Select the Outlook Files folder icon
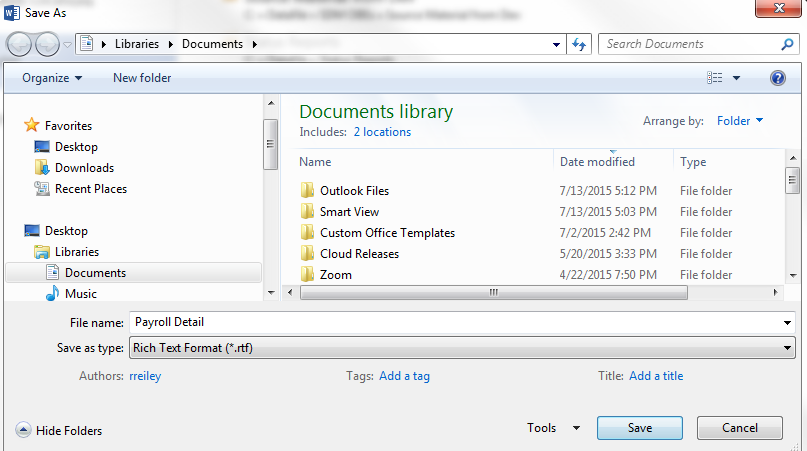Viewport: 807px width, 451px height. [x=307, y=190]
